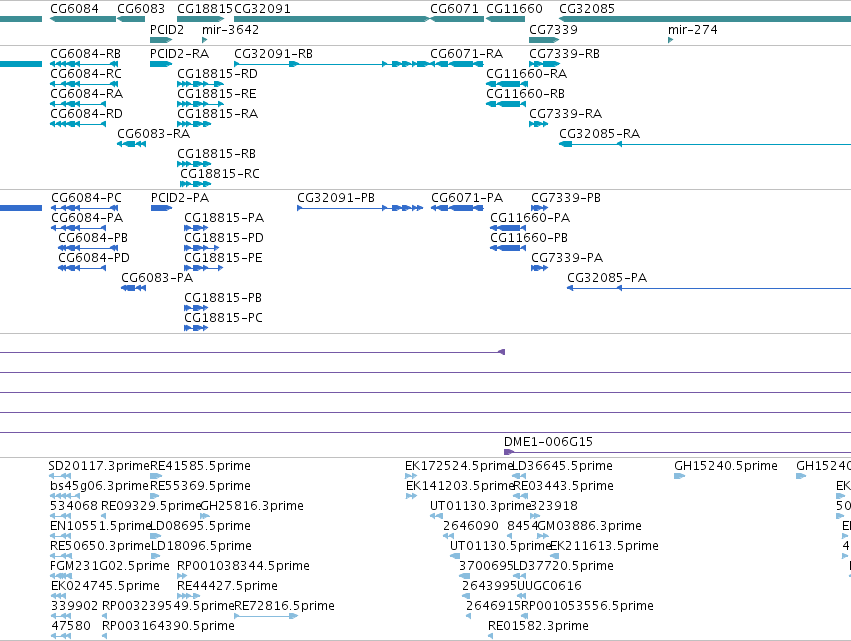This screenshot has width=851, height=641.
Task: Select protein CG6084-PC
Action: click(86, 198)
